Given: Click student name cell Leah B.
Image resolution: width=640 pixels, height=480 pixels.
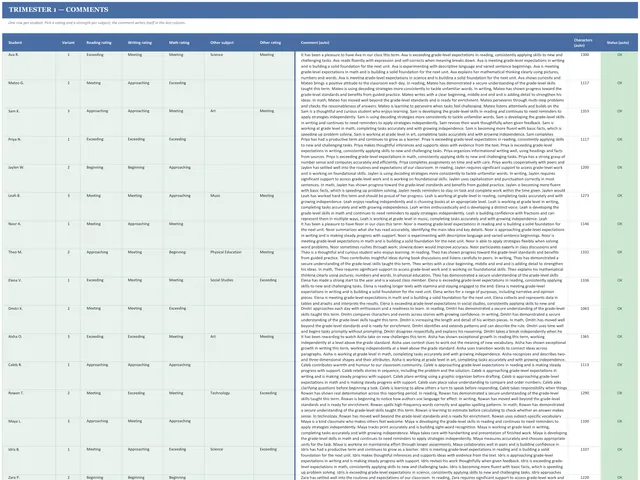Looking at the screenshot, I should coord(29,207).
